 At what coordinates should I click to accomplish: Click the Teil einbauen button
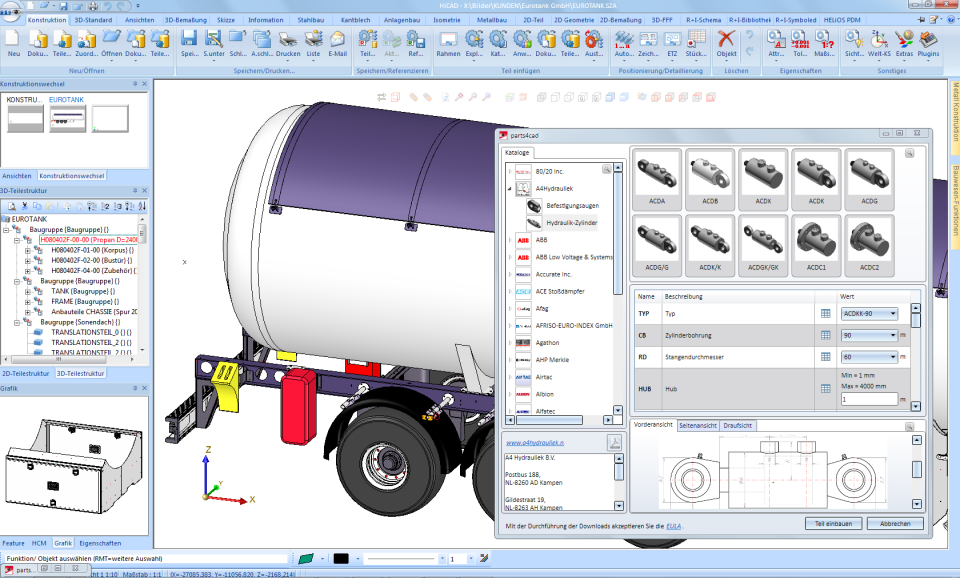point(833,523)
